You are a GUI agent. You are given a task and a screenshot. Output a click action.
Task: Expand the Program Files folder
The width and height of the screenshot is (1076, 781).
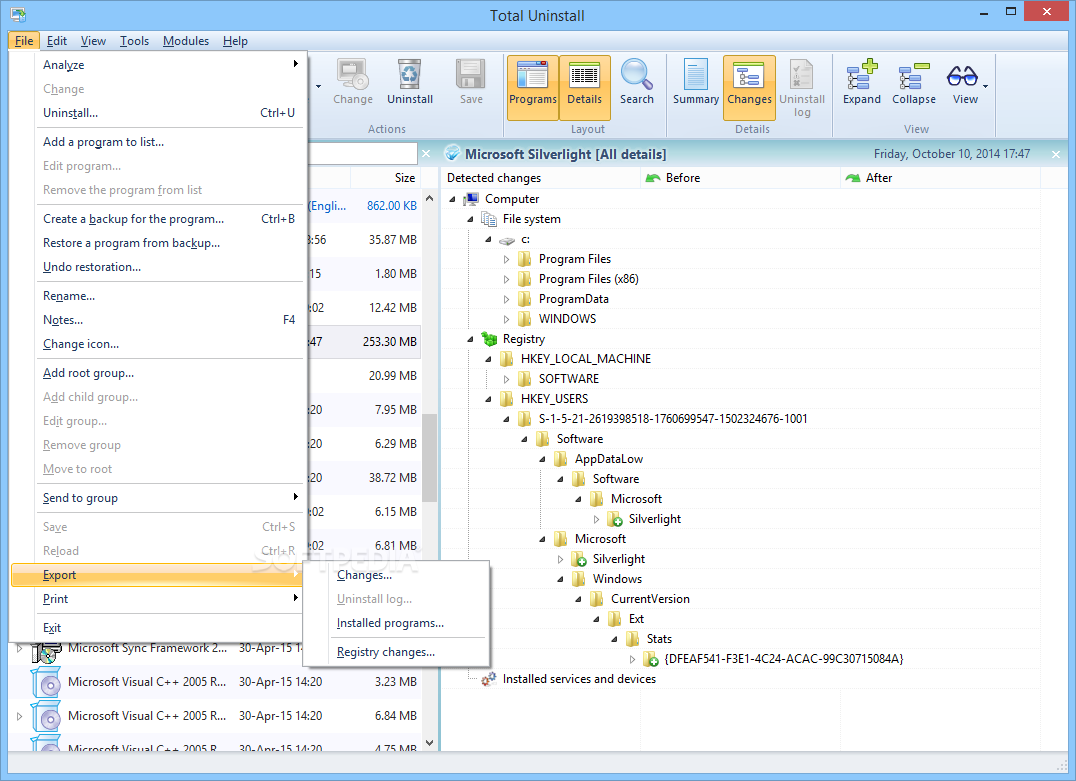click(506, 259)
